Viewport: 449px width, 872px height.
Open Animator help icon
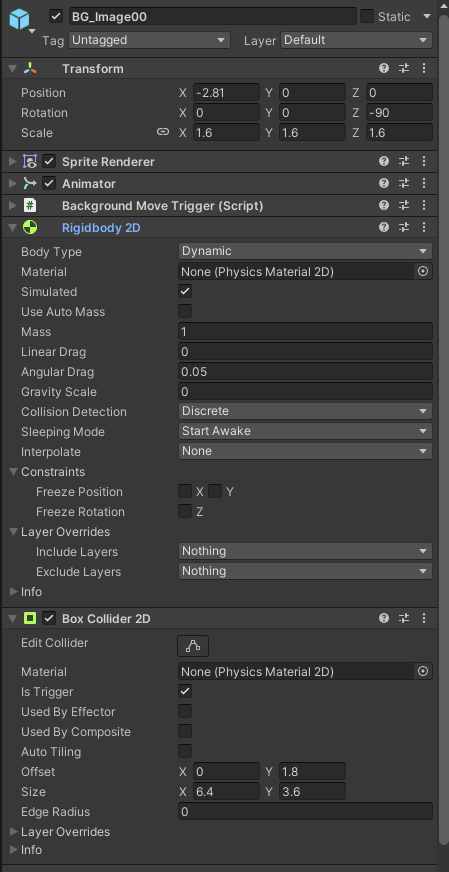click(384, 183)
